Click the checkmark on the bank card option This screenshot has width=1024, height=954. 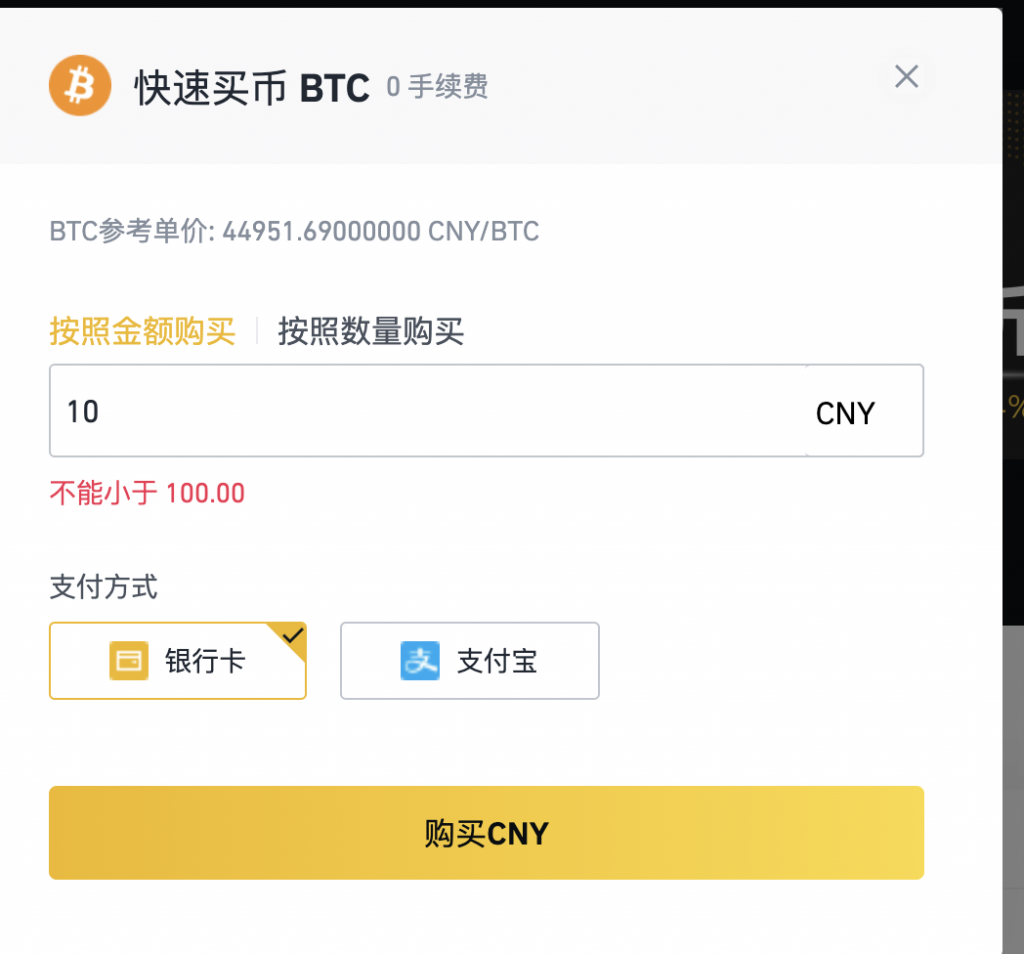pyautogui.click(x=294, y=633)
